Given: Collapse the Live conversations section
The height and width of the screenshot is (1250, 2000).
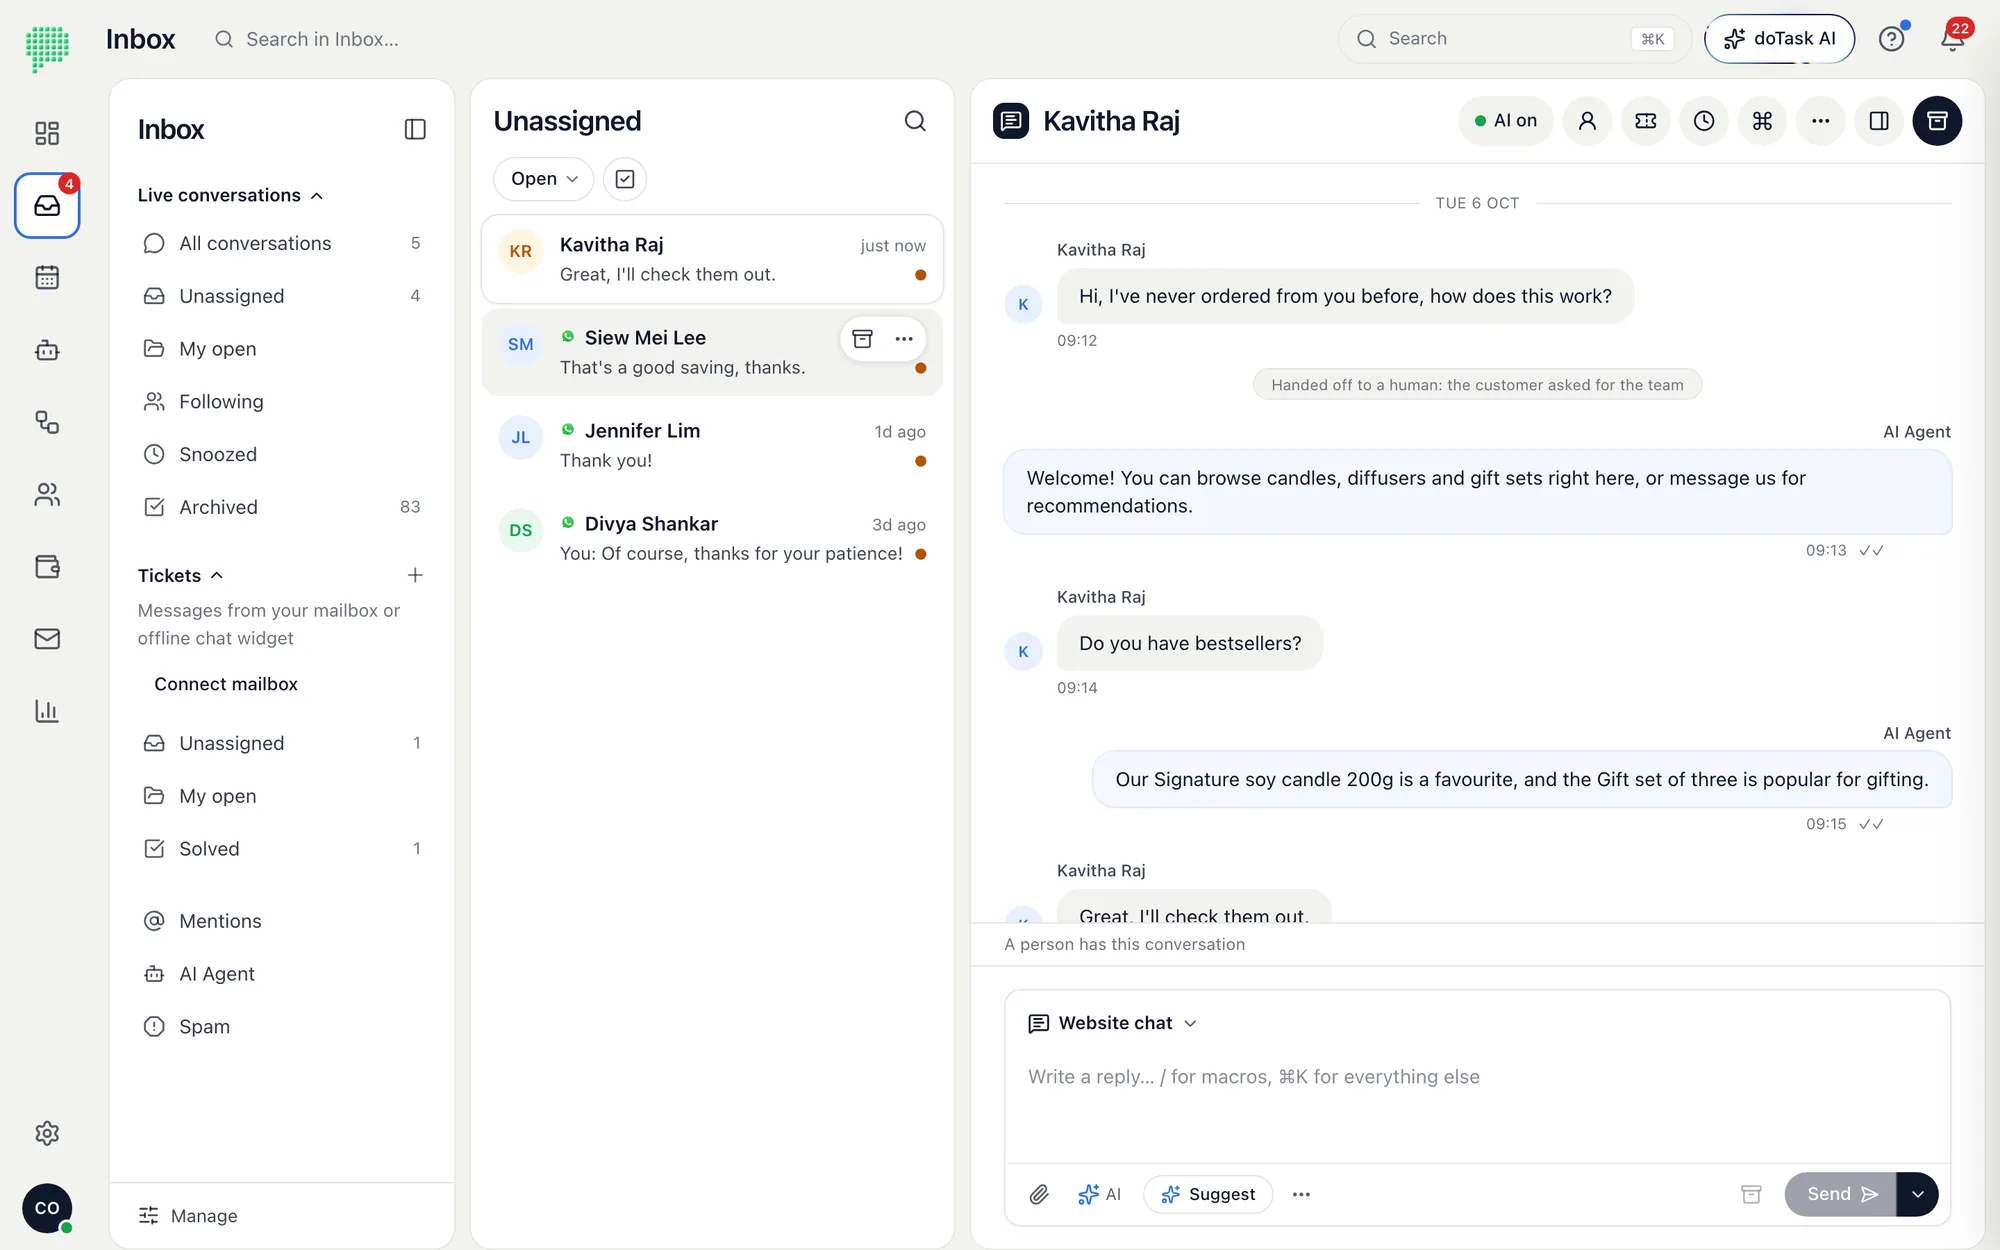Looking at the screenshot, I should pyautogui.click(x=230, y=195).
